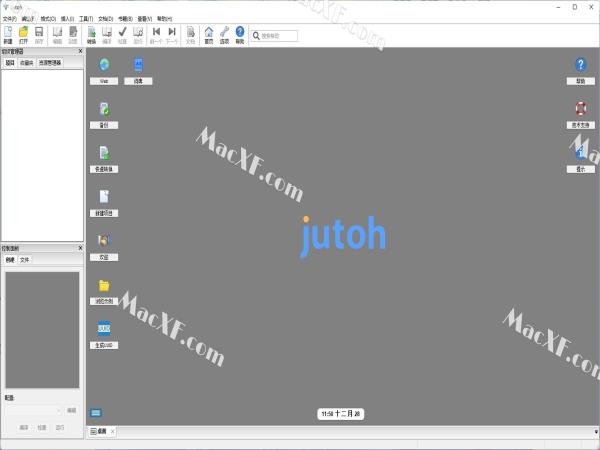Click the Generate UUID desktop icon
This screenshot has width=600, height=450.
(104, 329)
